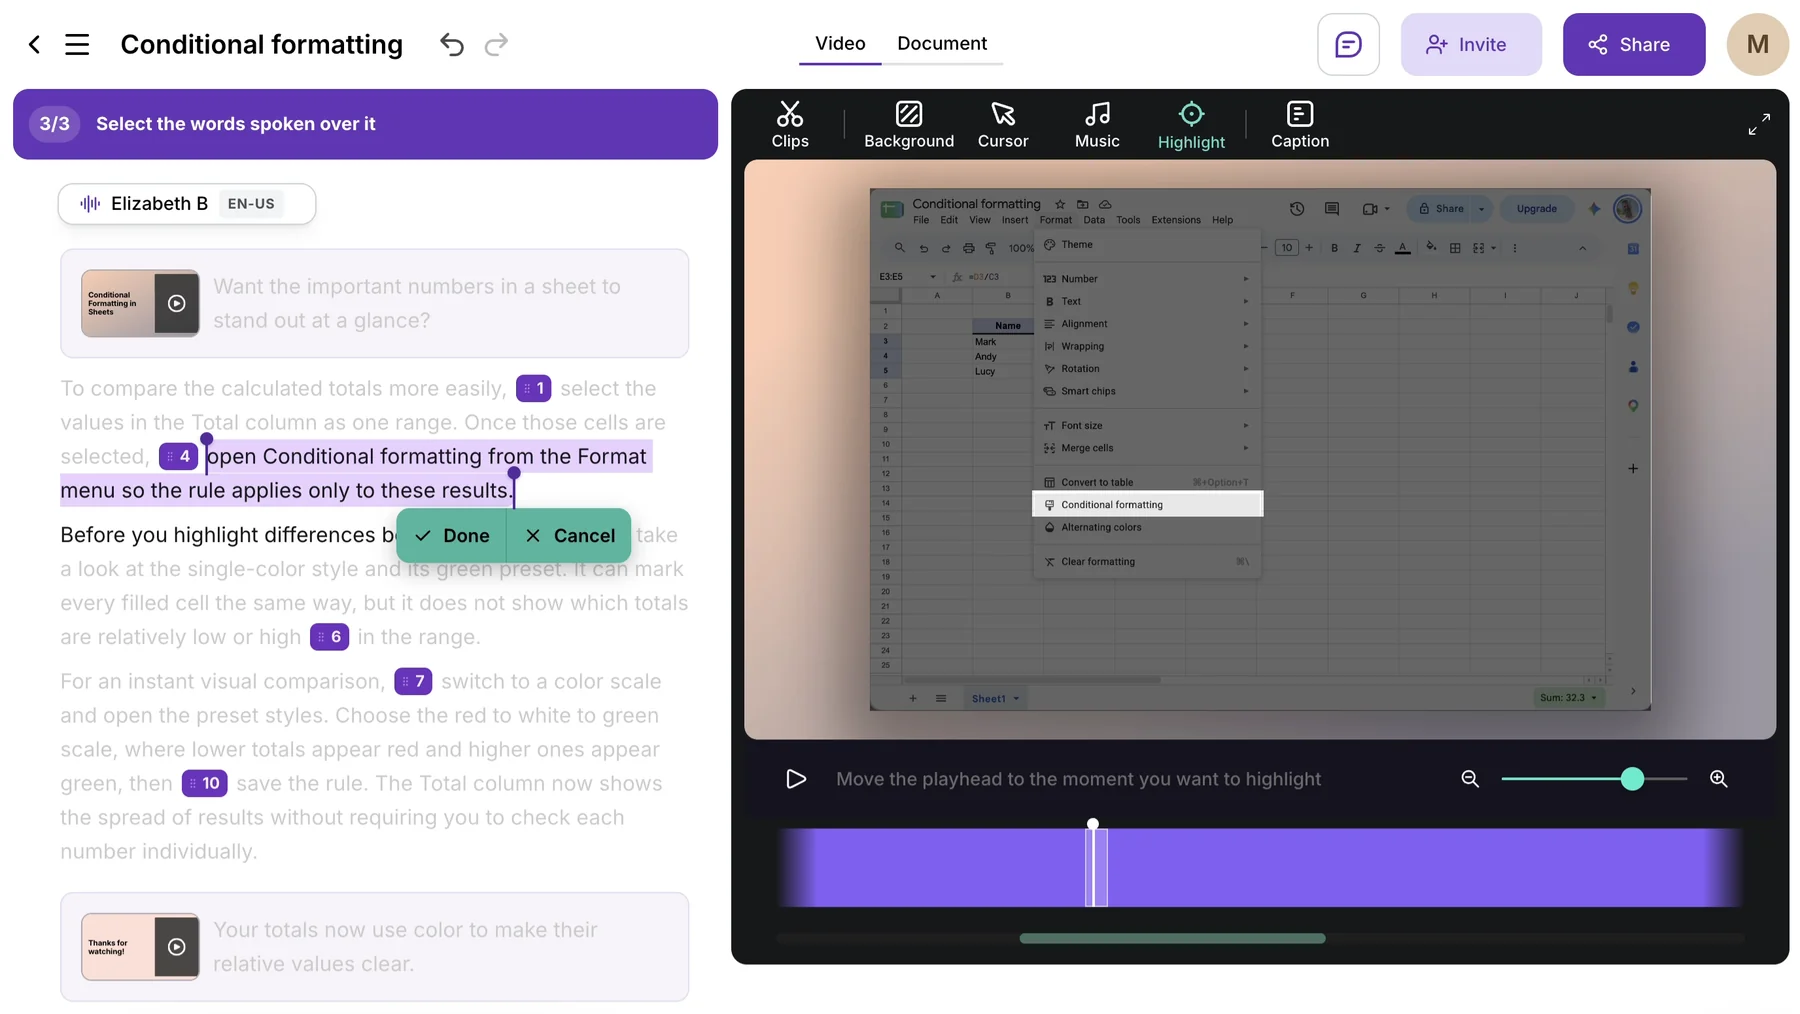The height and width of the screenshot is (1014, 1800).
Task: Switch to the Video tab
Action: click(840, 43)
